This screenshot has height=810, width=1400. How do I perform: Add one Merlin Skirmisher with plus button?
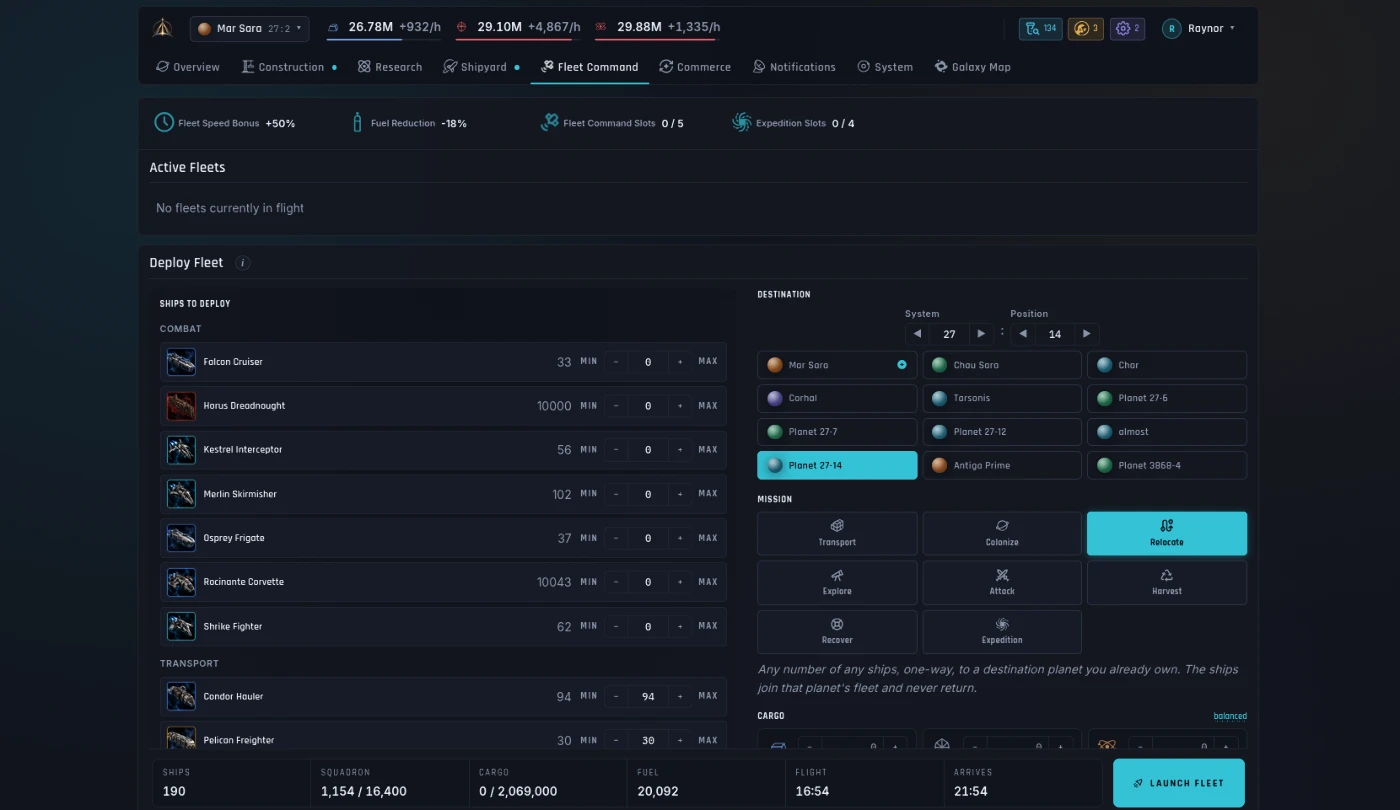click(680, 494)
